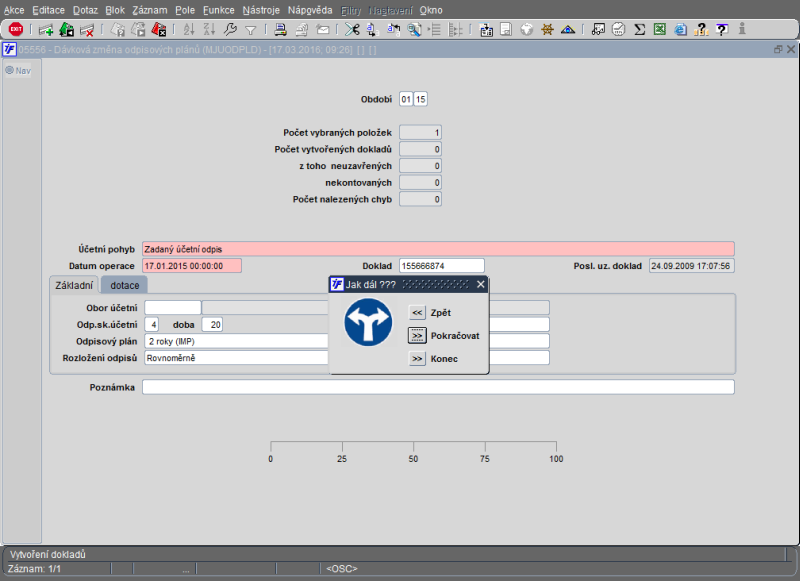Click the empty Obor účetní code field

[172, 308]
